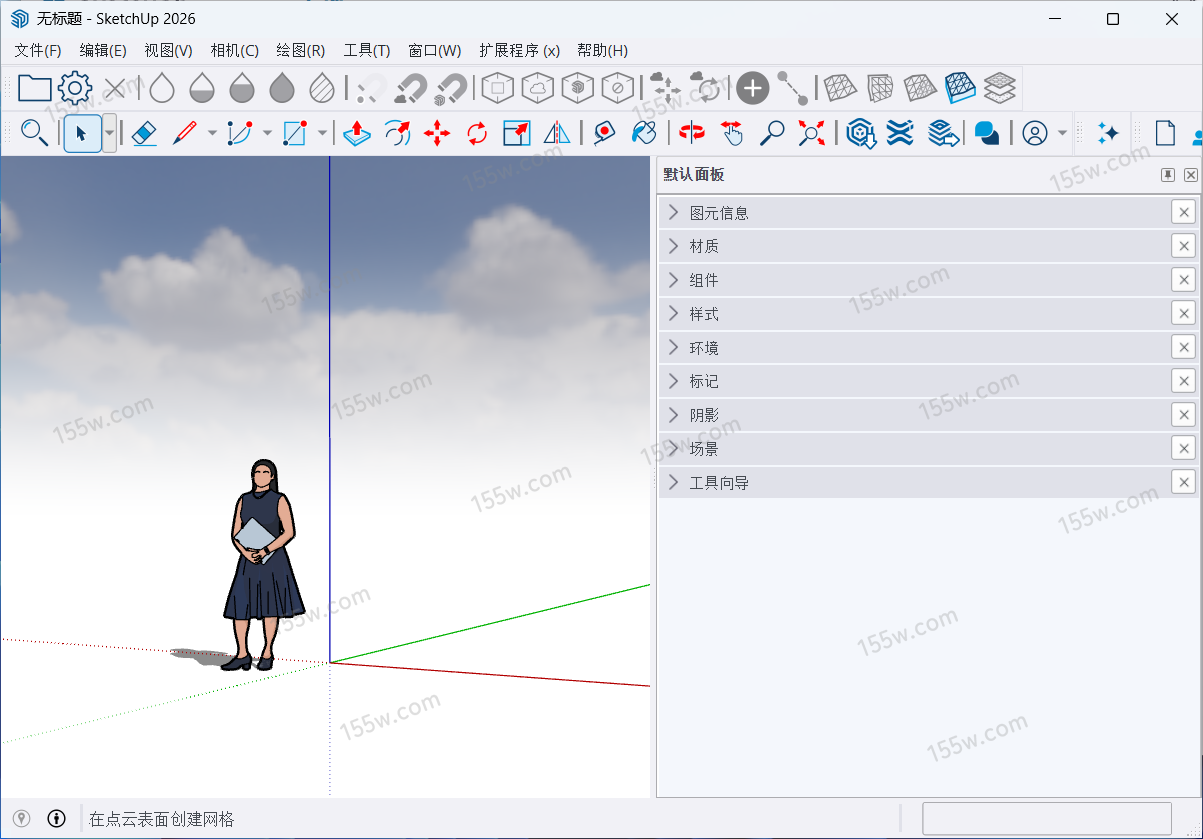Select the Move tool with red arrows

[437, 133]
